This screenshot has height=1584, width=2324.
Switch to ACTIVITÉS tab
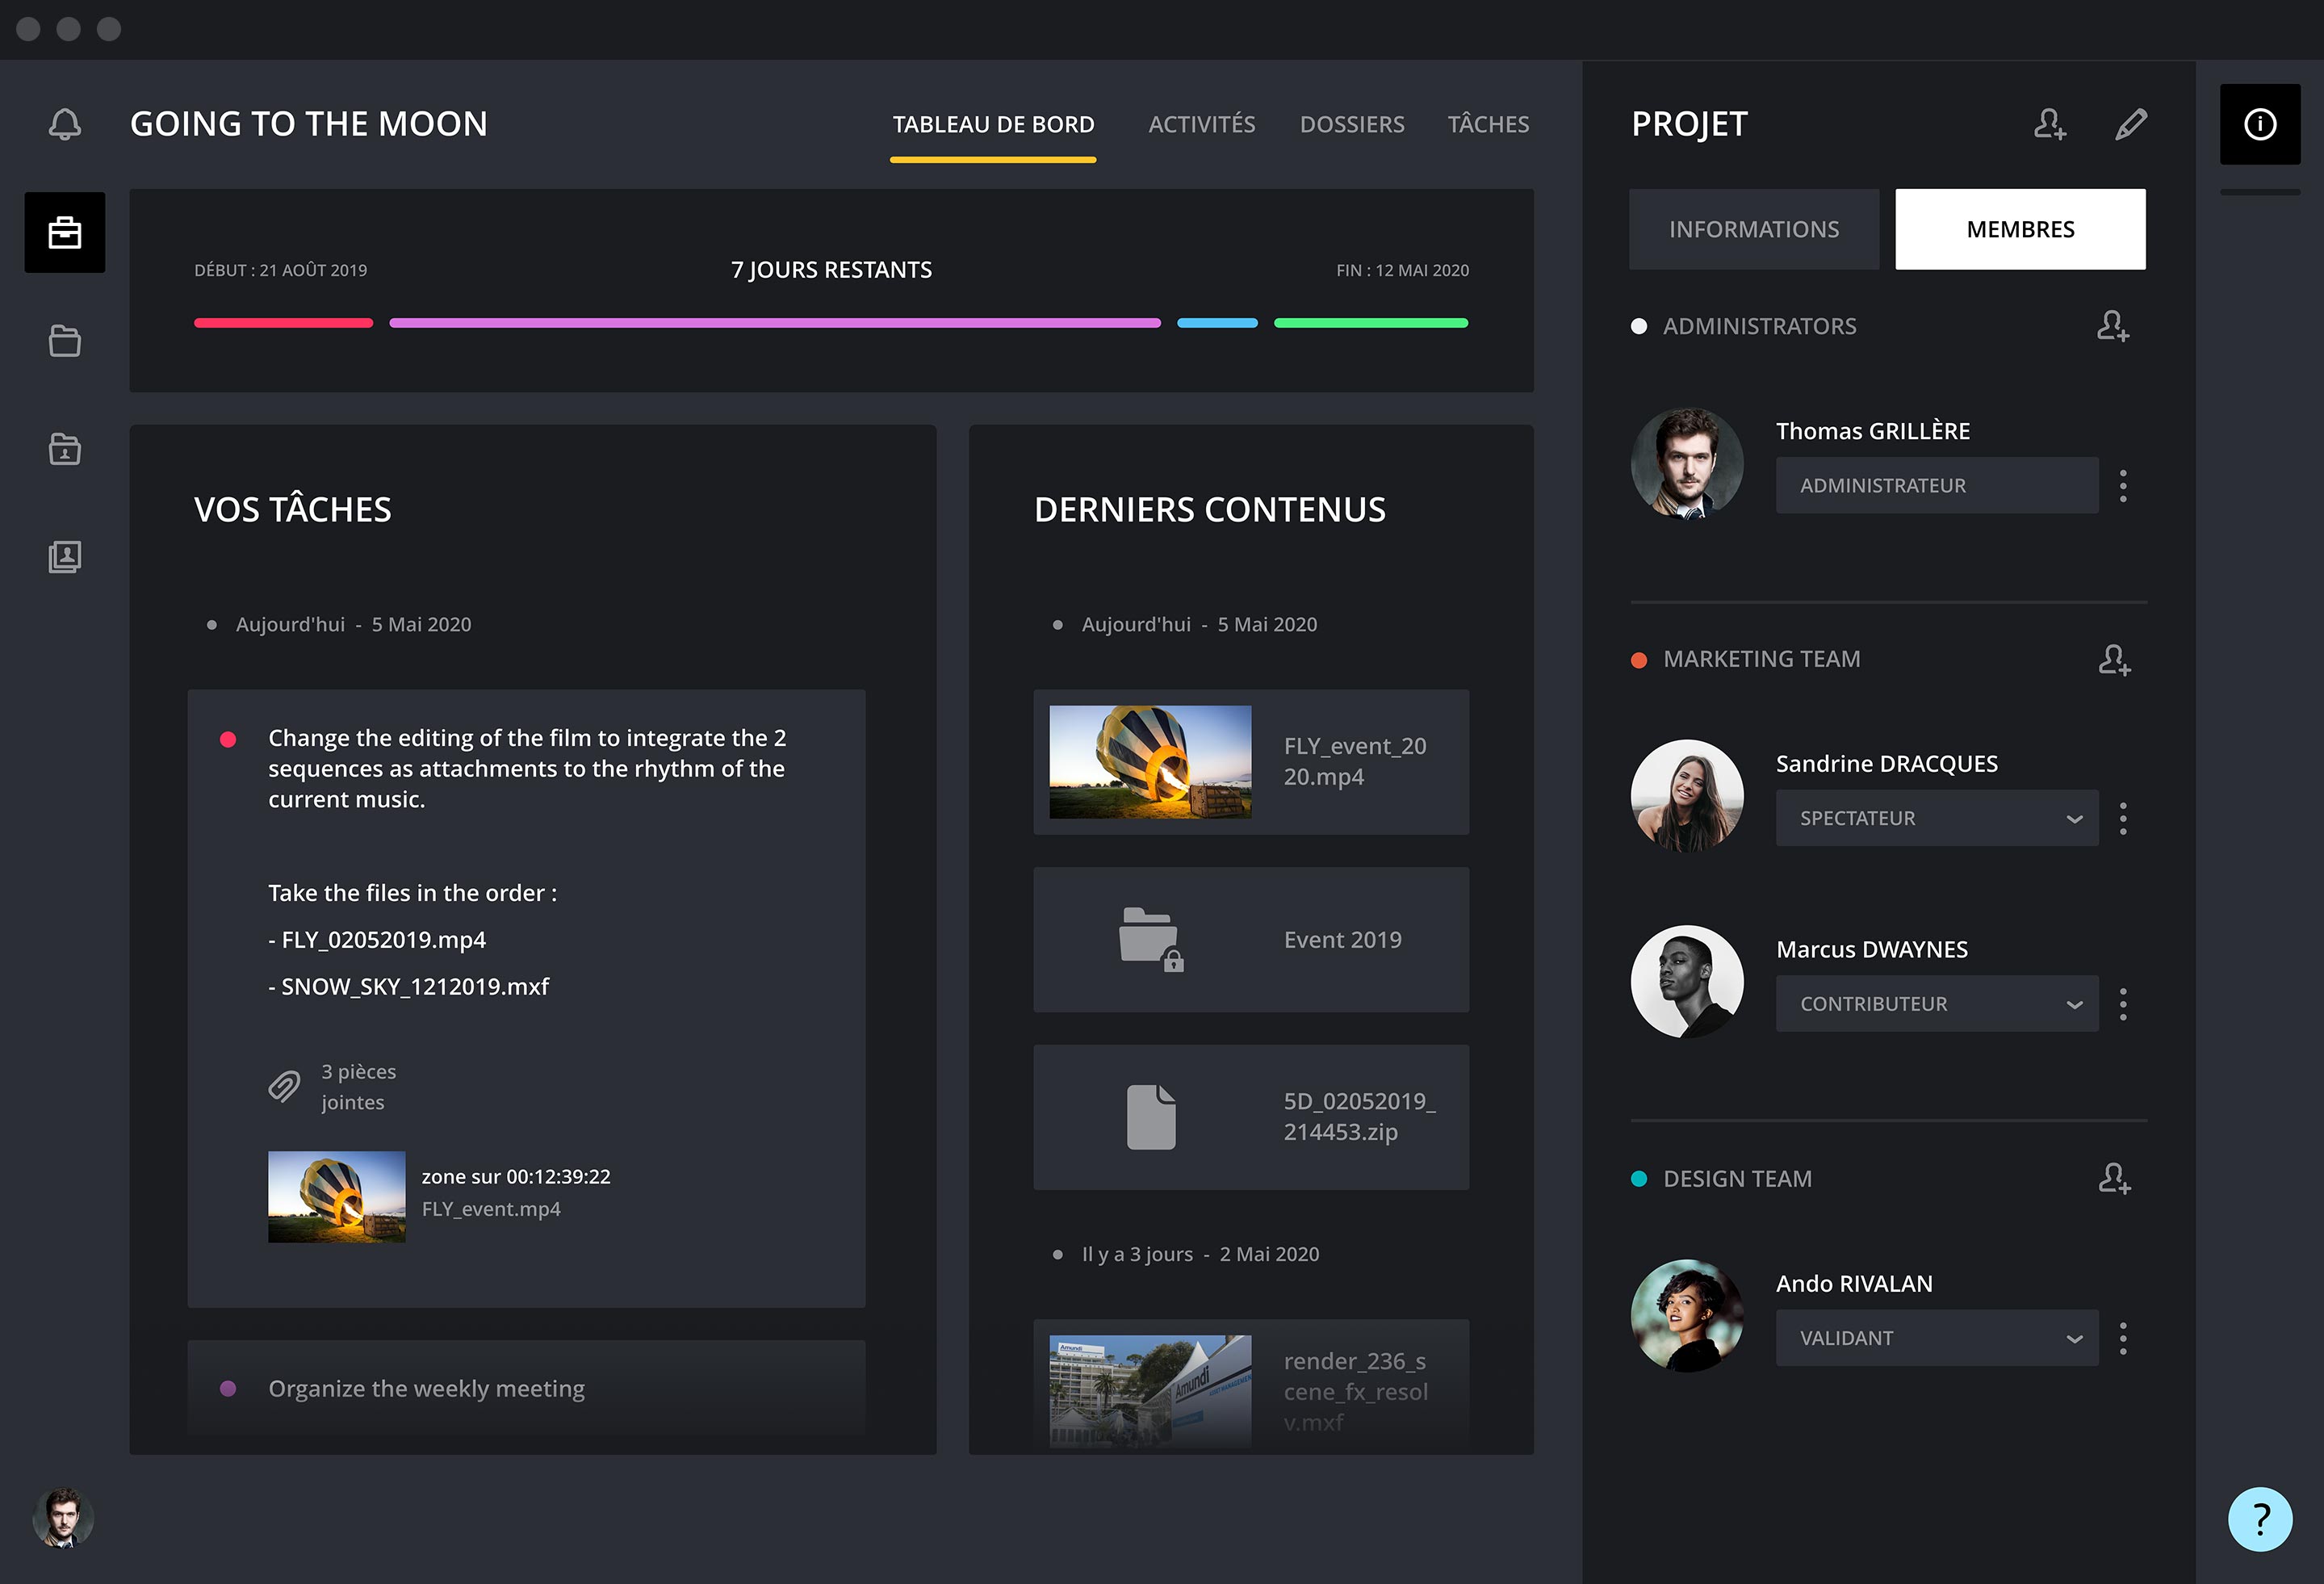(1201, 125)
